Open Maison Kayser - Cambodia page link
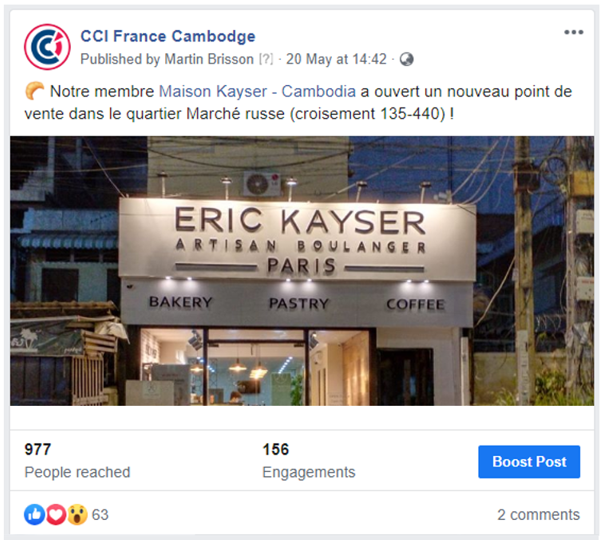This screenshot has height=540, width=601. 257,92
